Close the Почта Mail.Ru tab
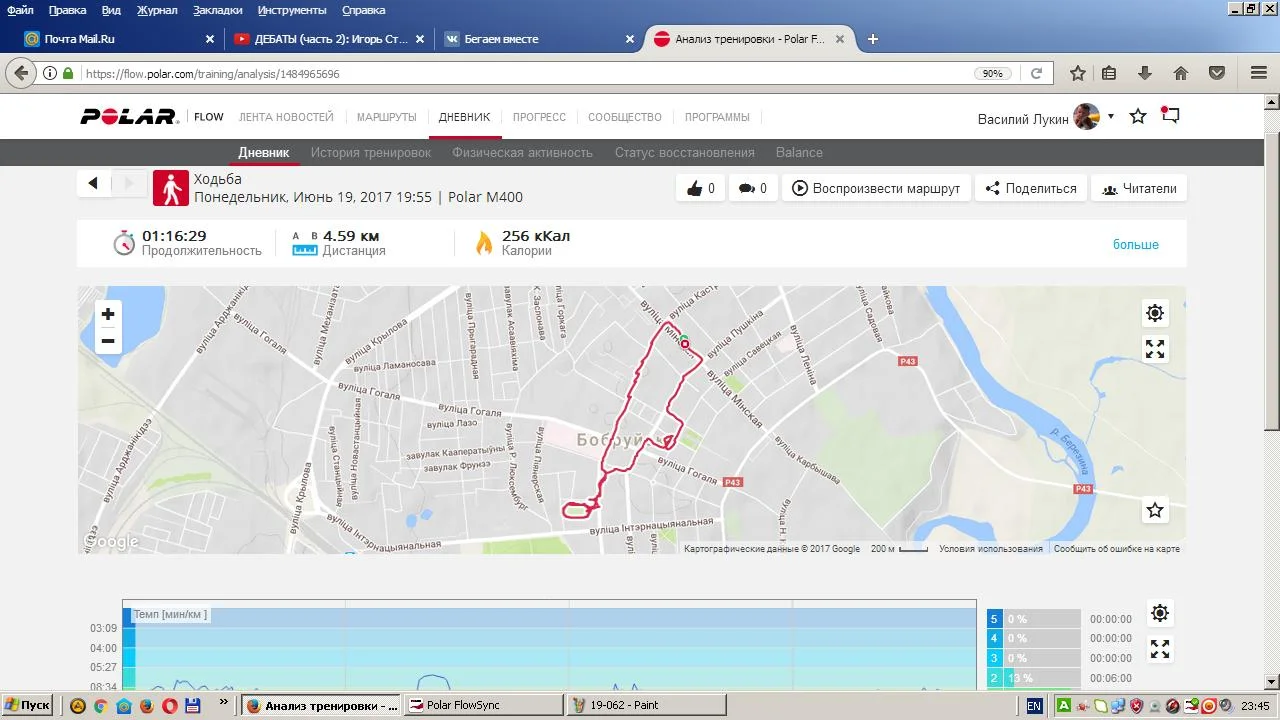Screen dimensions: 1280x720 (x=210, y=39)
